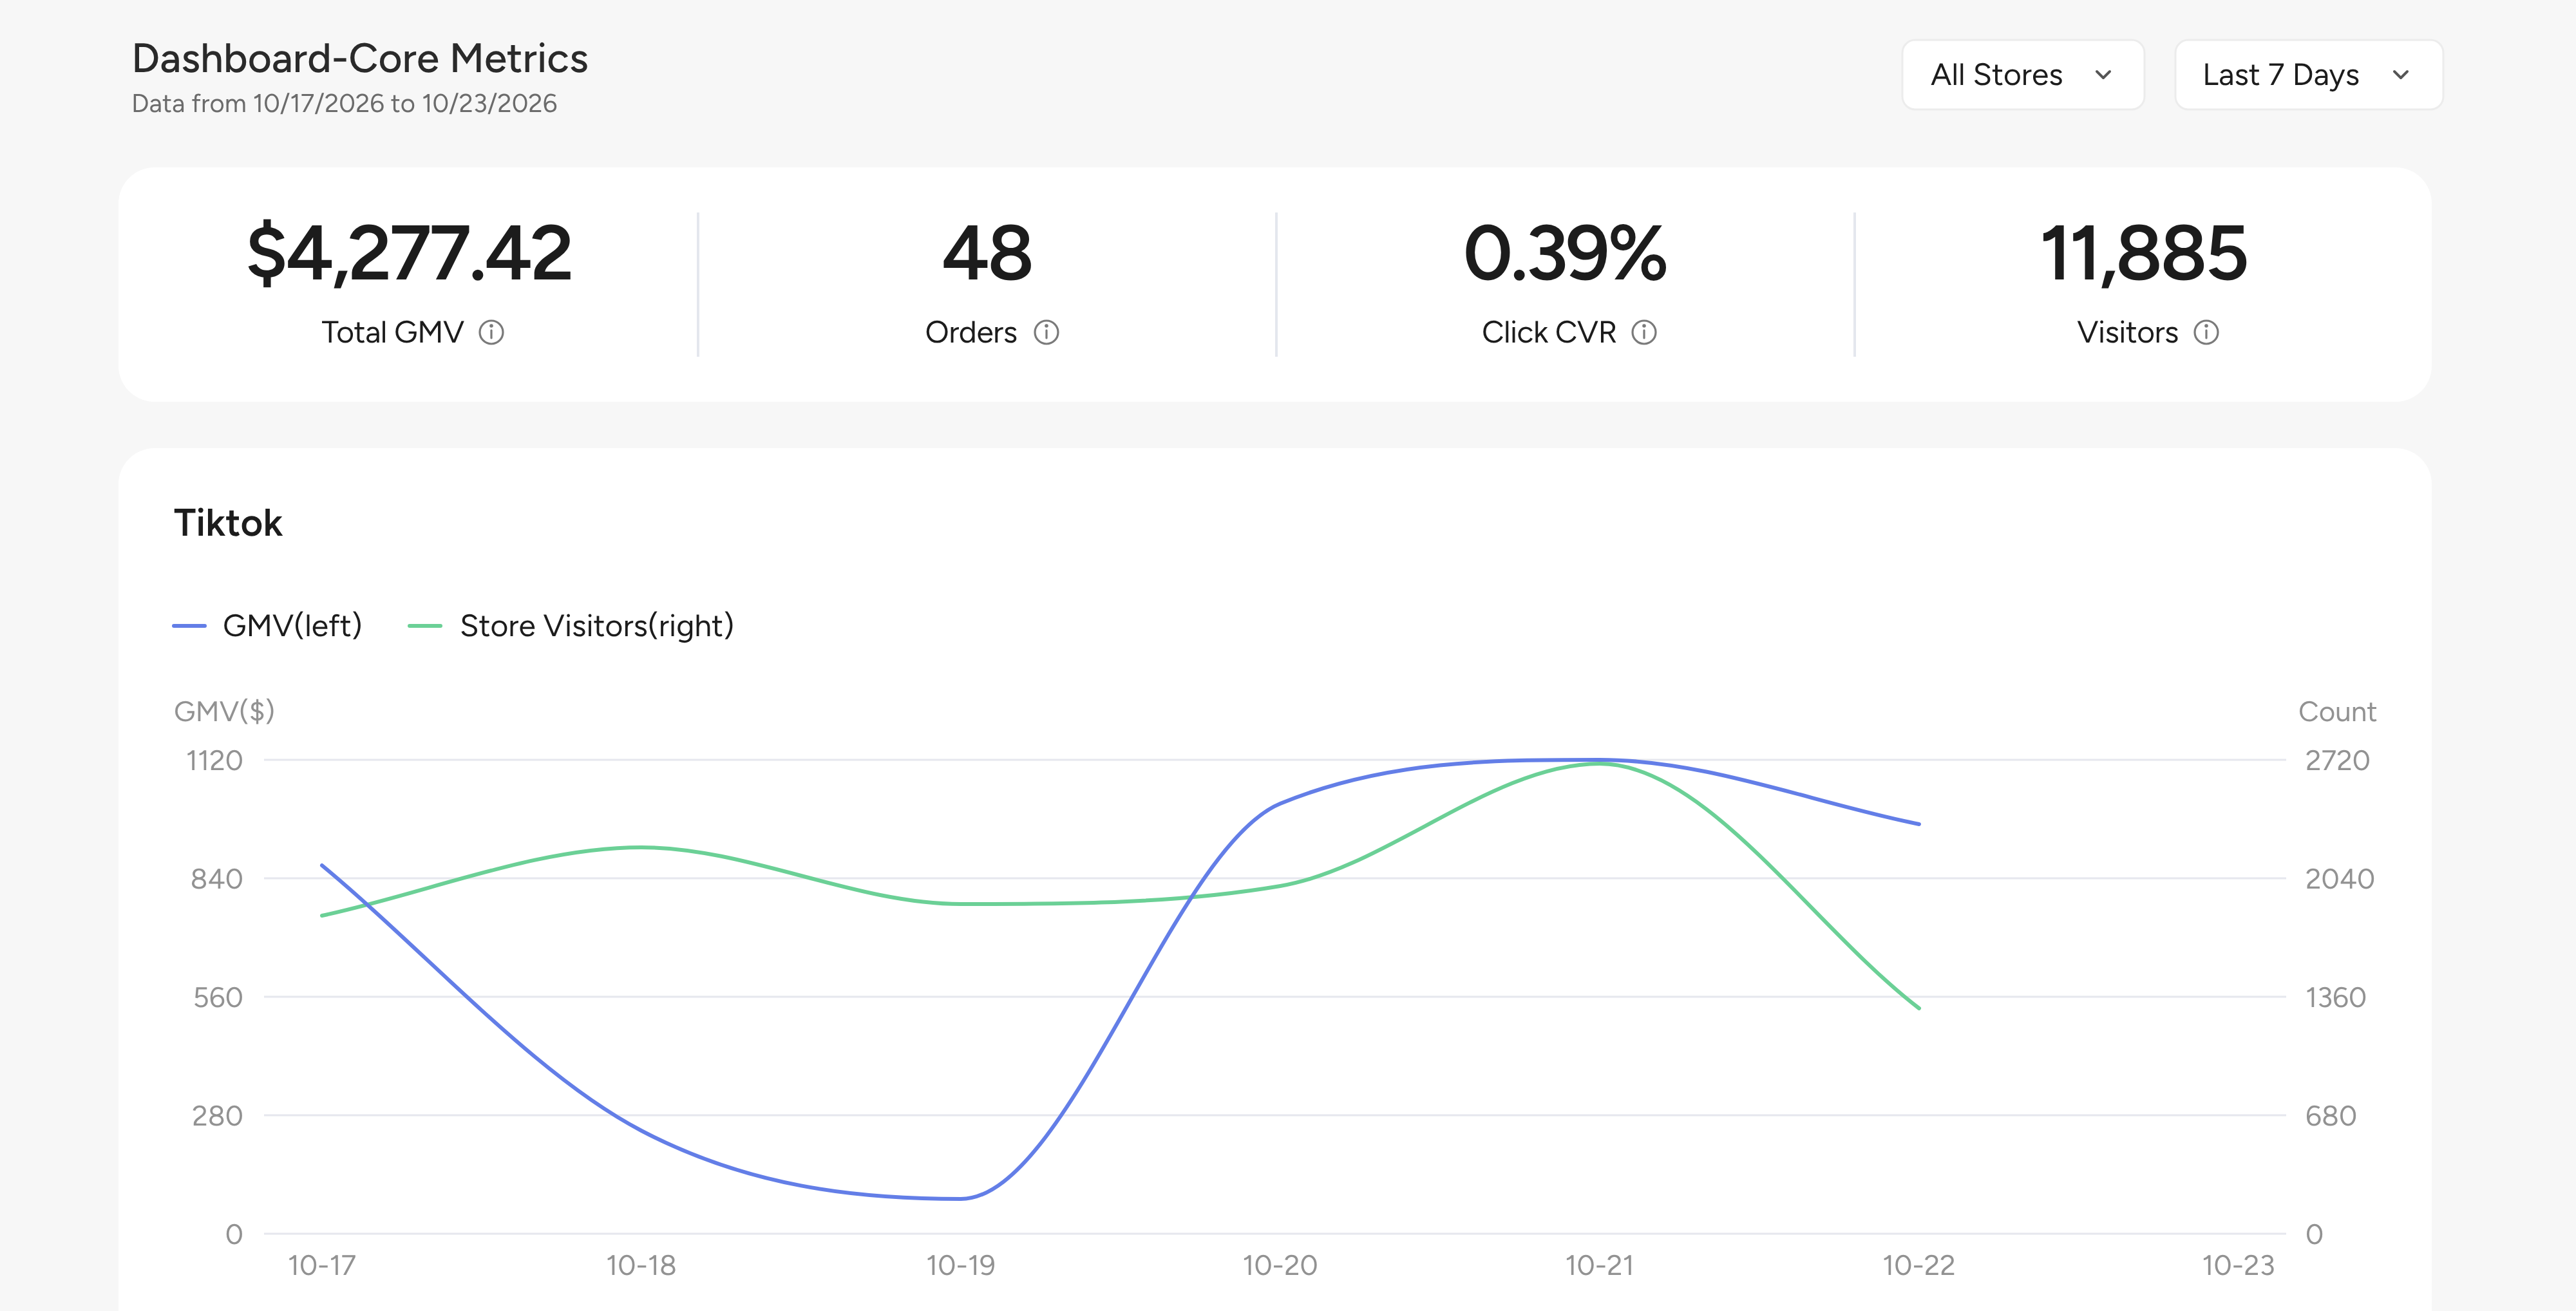This screenshot has height=1311, width=2576.
Task: Click the Count axis title
Action: click(x=2337, y=712)
